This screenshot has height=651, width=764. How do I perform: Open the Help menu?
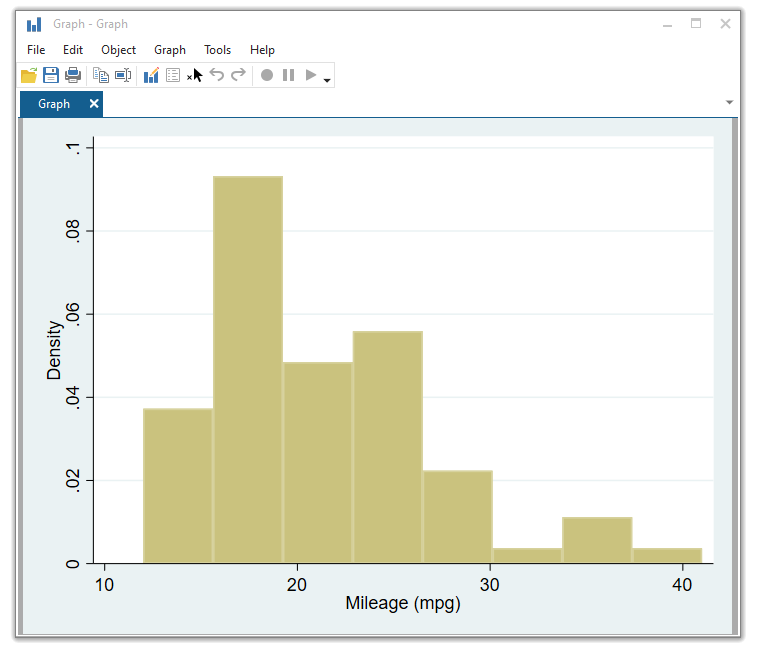(262, 50)
